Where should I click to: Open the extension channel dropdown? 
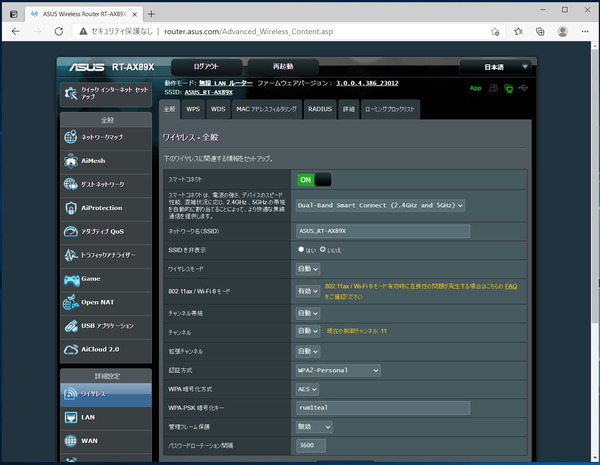[308, 351]
